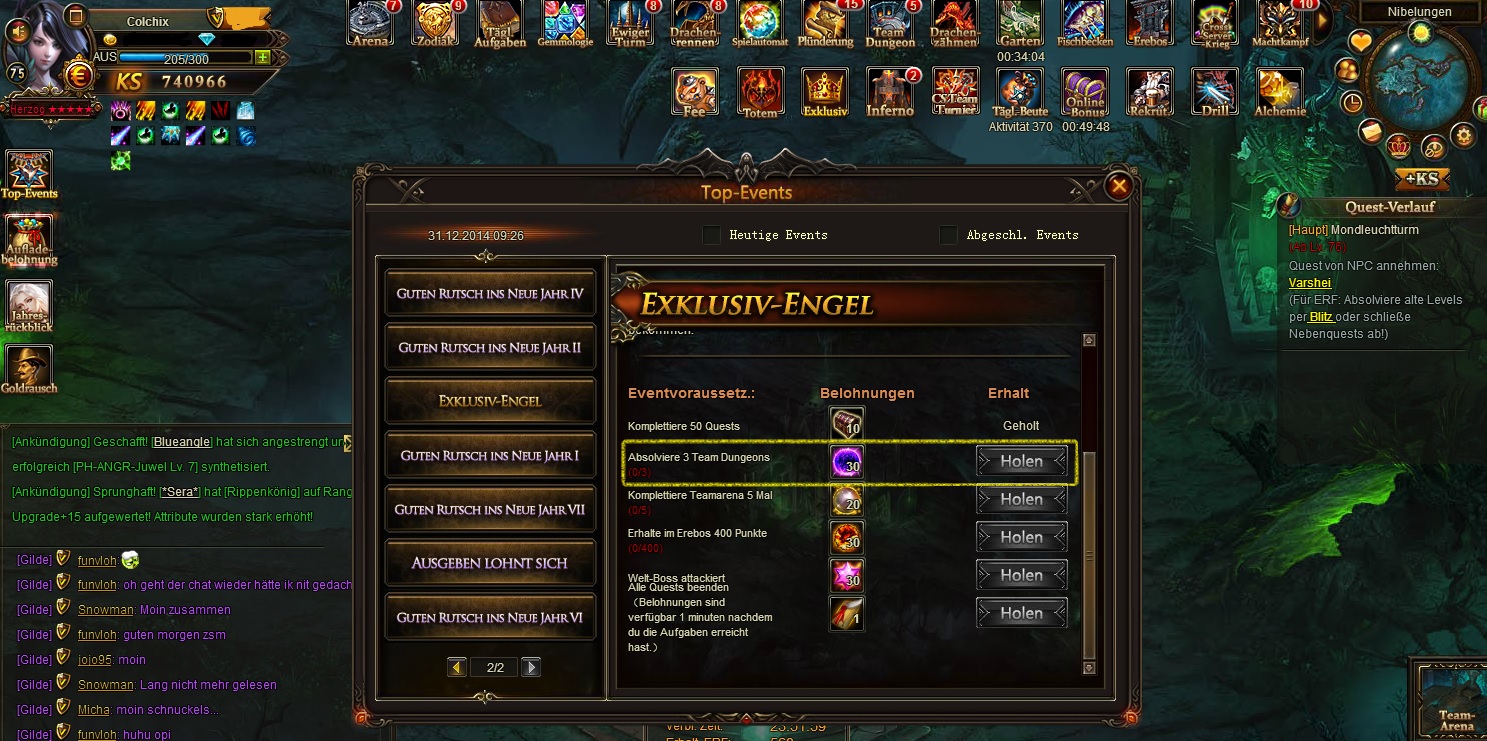Click the event details vertical scrollbar

[x=1090, y=505]
